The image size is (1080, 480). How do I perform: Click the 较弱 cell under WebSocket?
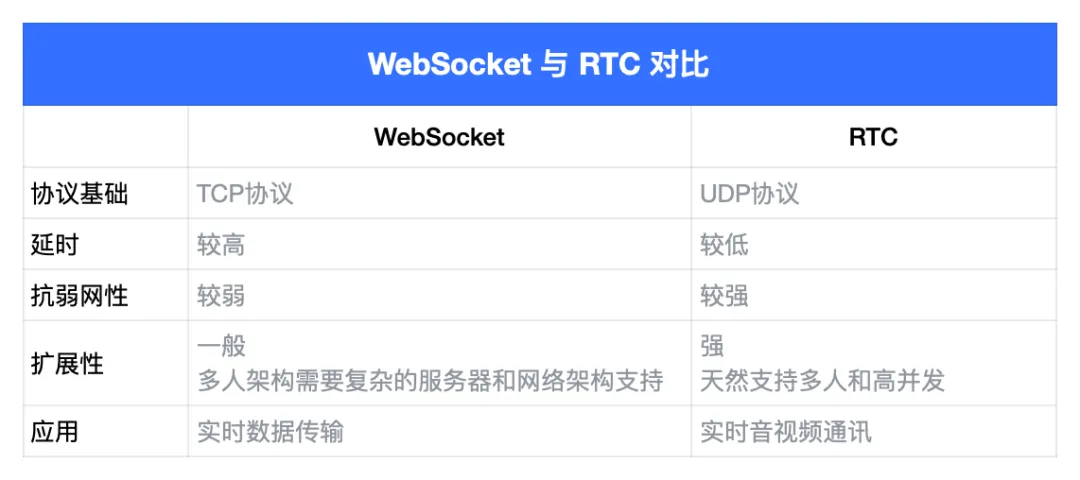[x=221, y=296]
